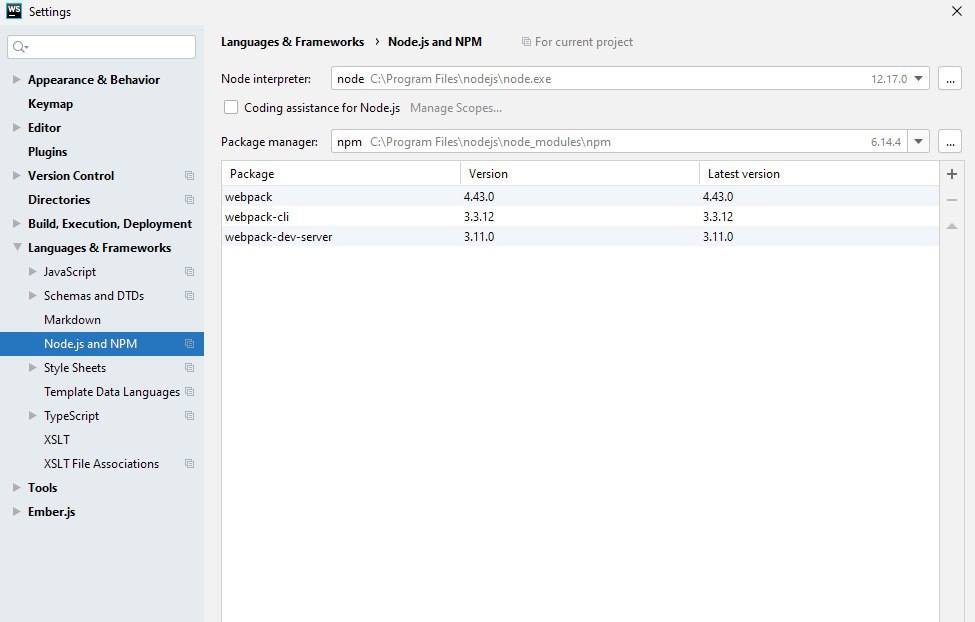
Task: Open Template Data Languages settings
Action: [x=112, y=392]
